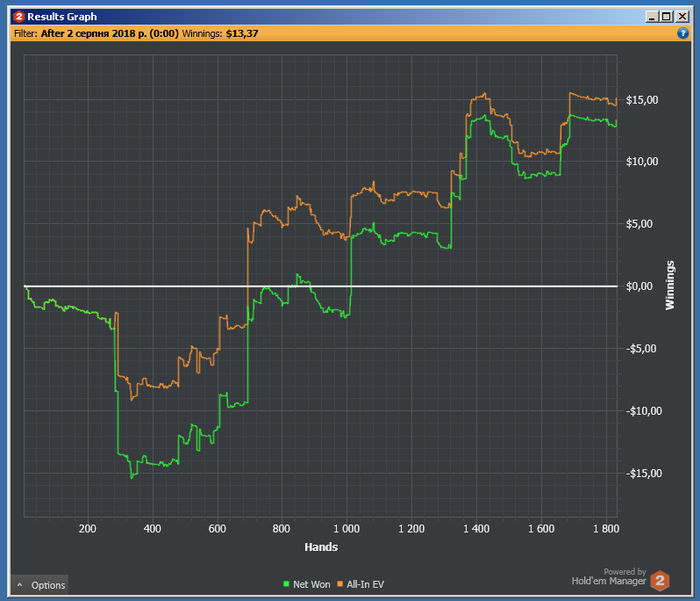This screenshot has width=700, height=601.
Task: Click the filter text 'After 2 серпня 2018 р. (0:00)'
Action: [x=109, y=33]
